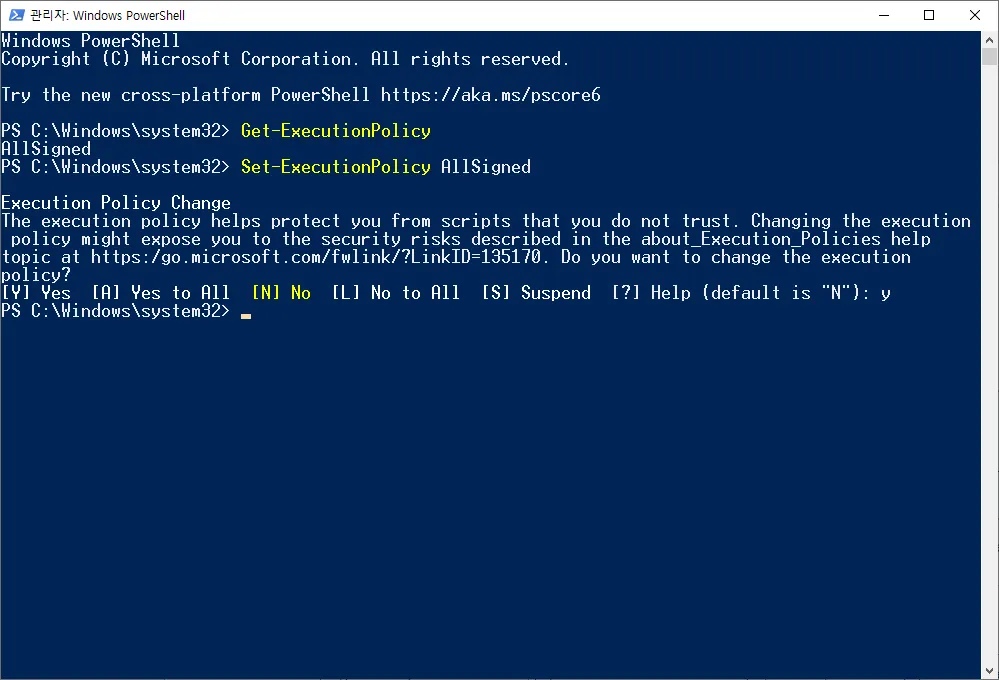Click the highlighted '[N] No' option
999x680 pixels.
(281, 293)
